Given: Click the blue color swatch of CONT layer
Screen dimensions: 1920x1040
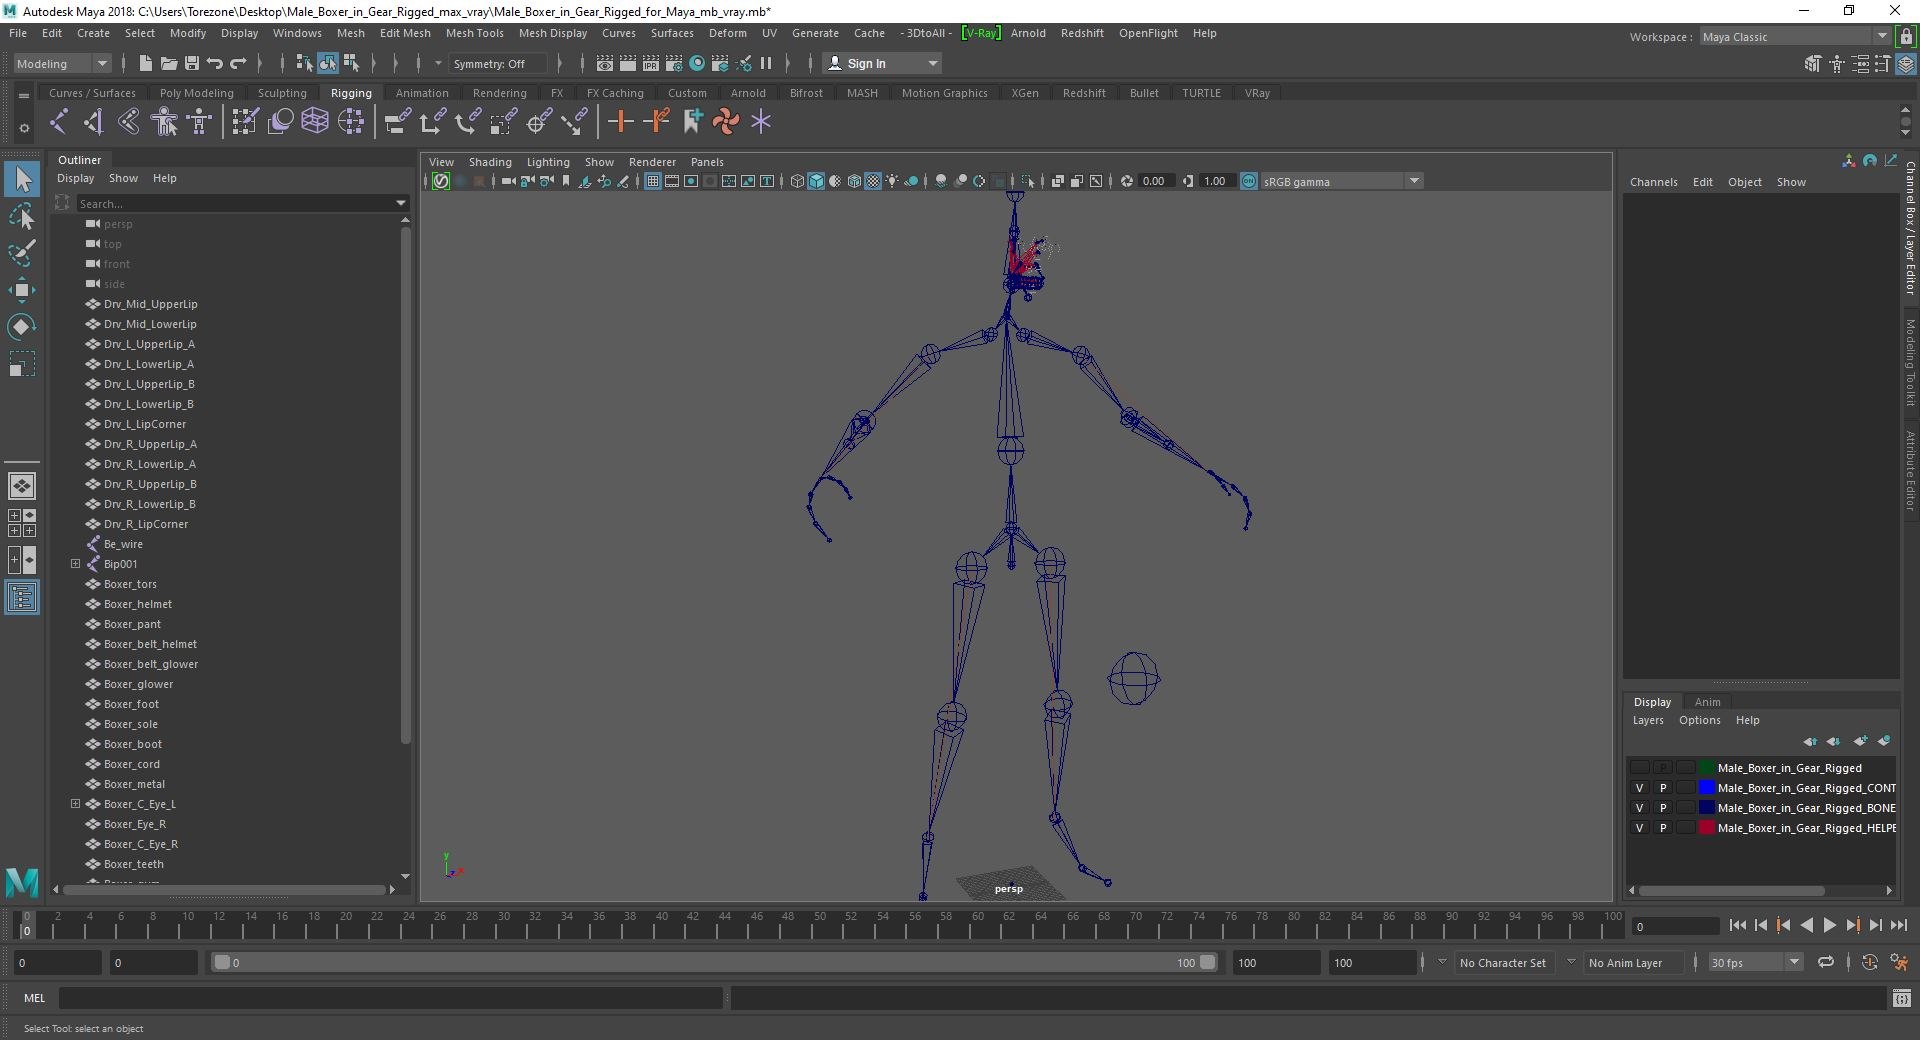Looking at the screenshot, I should point(1707,788).
